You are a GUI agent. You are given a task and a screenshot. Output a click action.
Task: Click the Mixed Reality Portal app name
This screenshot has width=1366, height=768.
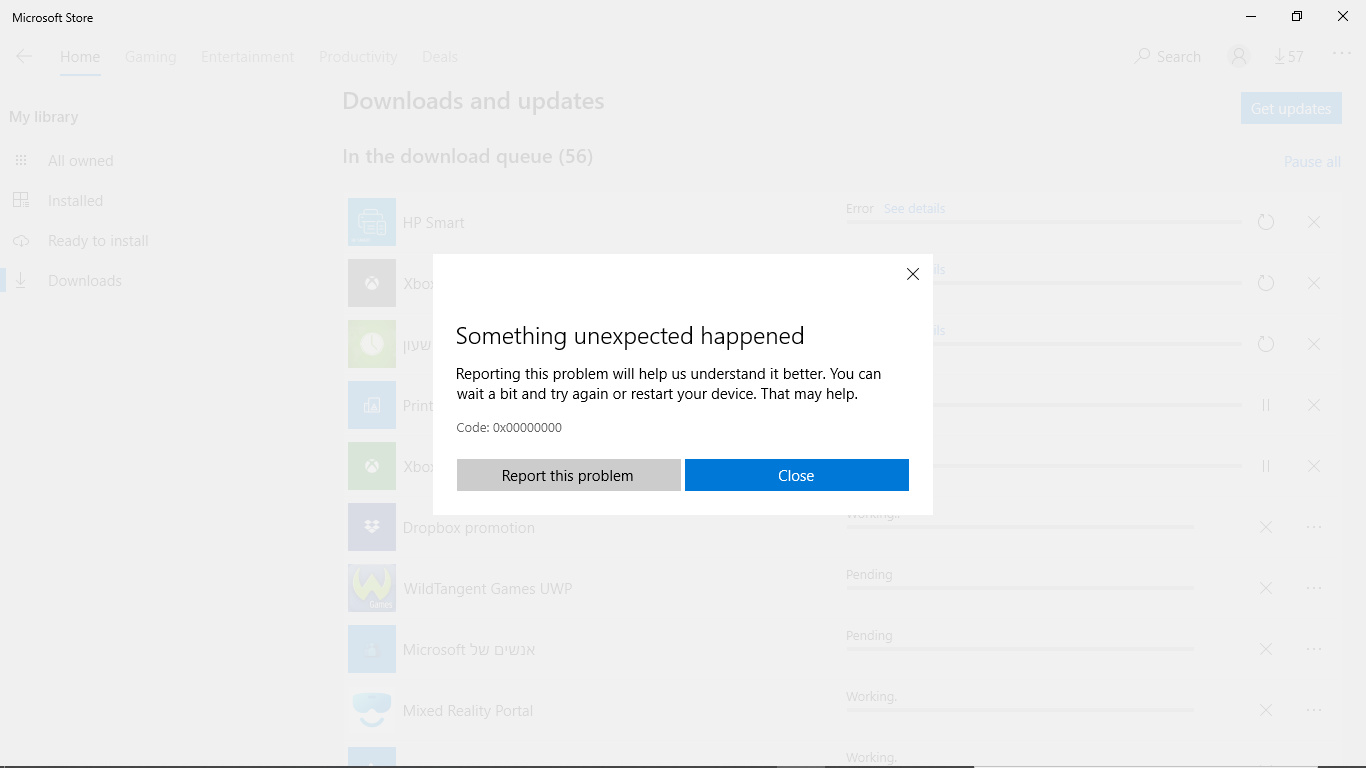tap(468, 711)
